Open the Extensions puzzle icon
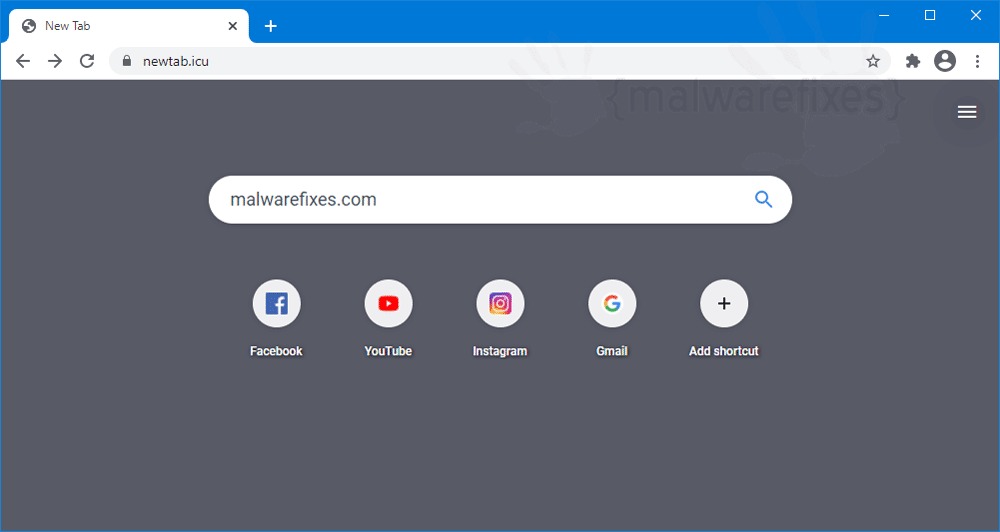1000x532 pixels. coord(913,61)
